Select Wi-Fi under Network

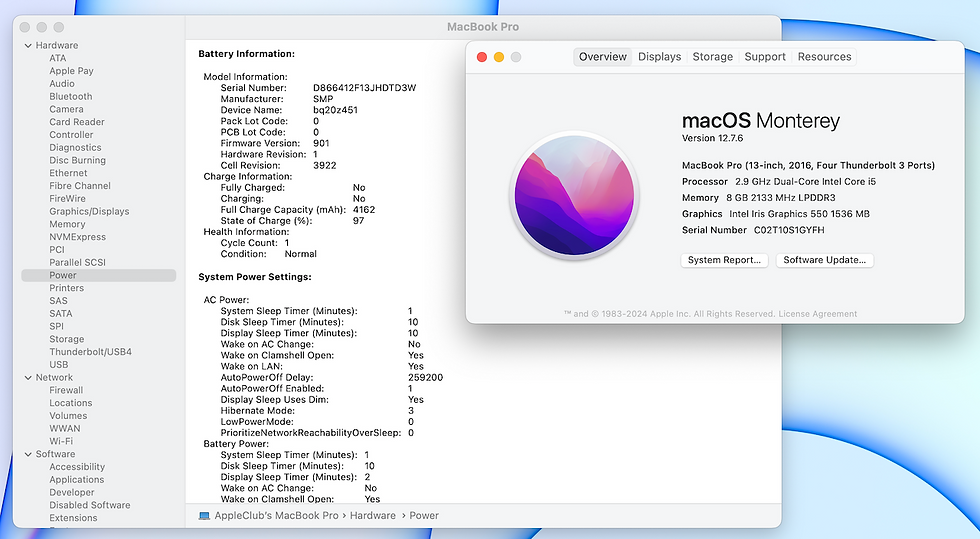[61, 441]
